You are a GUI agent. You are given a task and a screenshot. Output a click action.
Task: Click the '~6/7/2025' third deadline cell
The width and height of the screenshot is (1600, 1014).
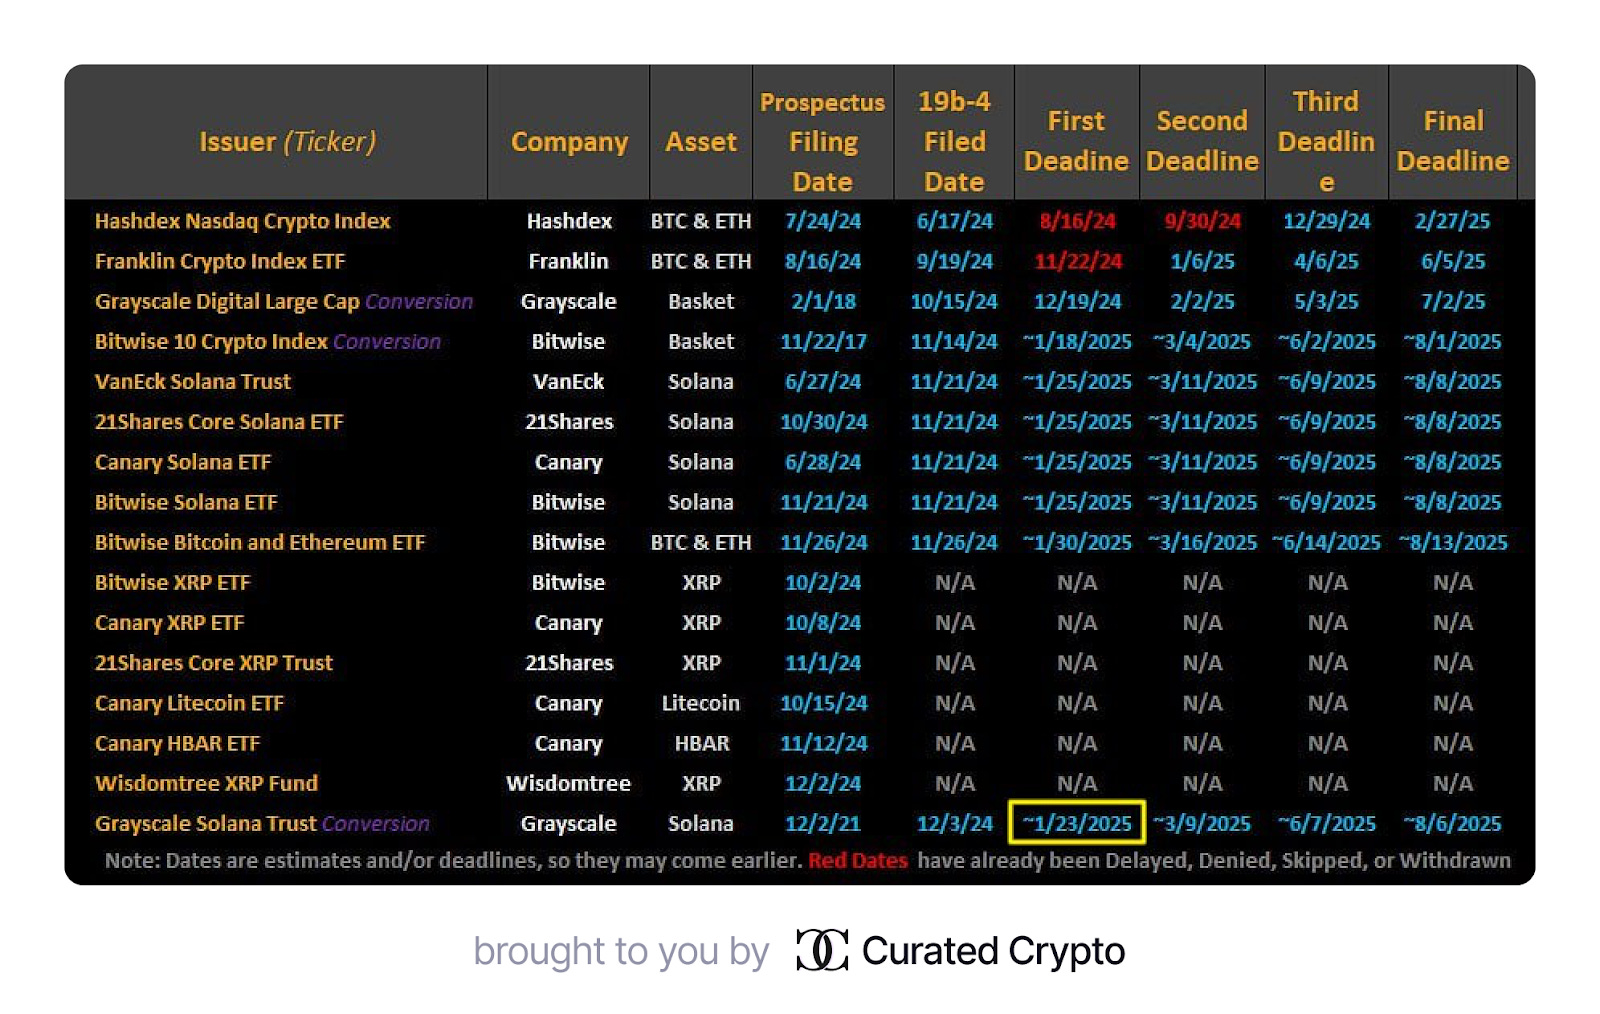click(1326, 823)
